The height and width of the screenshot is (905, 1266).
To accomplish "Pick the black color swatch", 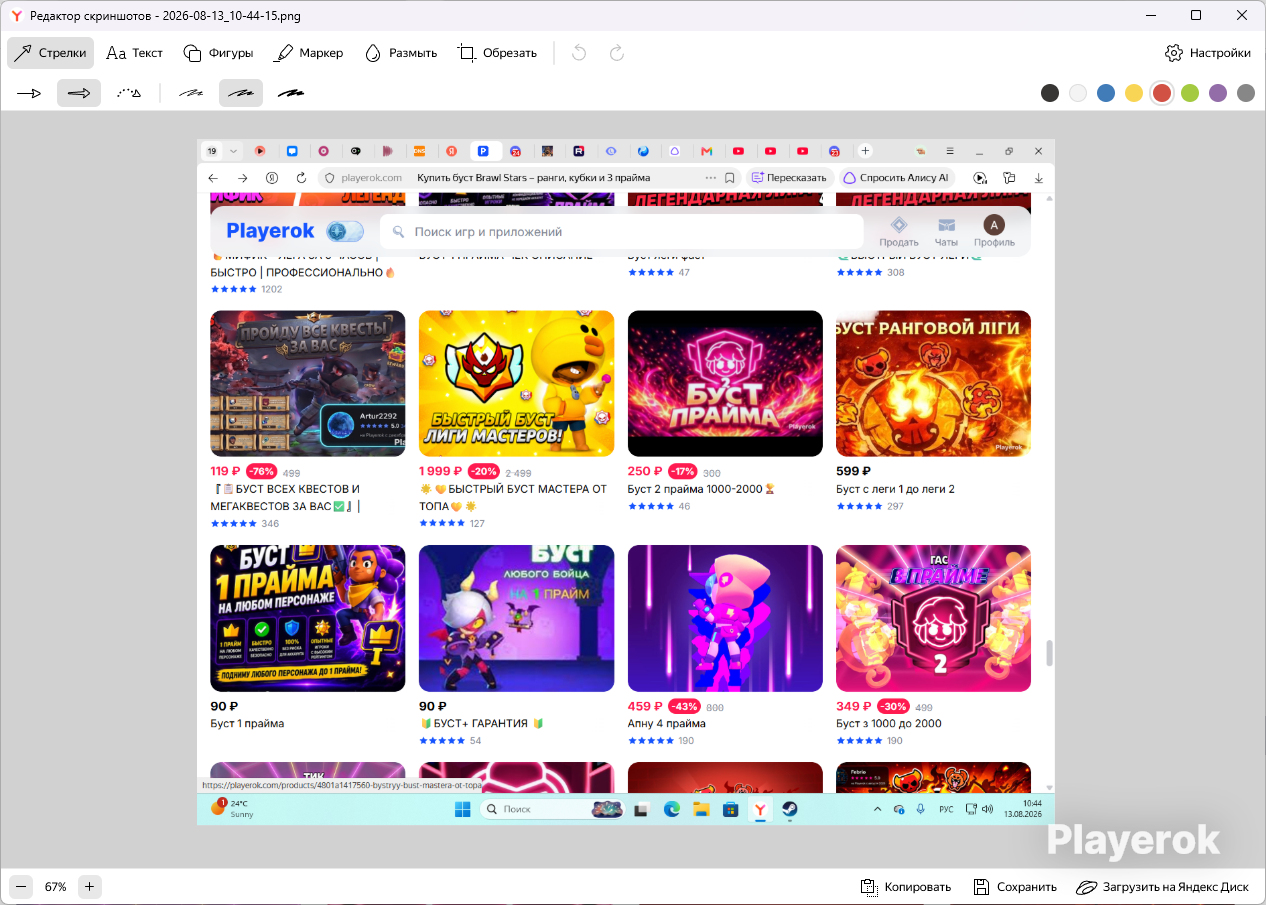I will tap(1050, 93).
